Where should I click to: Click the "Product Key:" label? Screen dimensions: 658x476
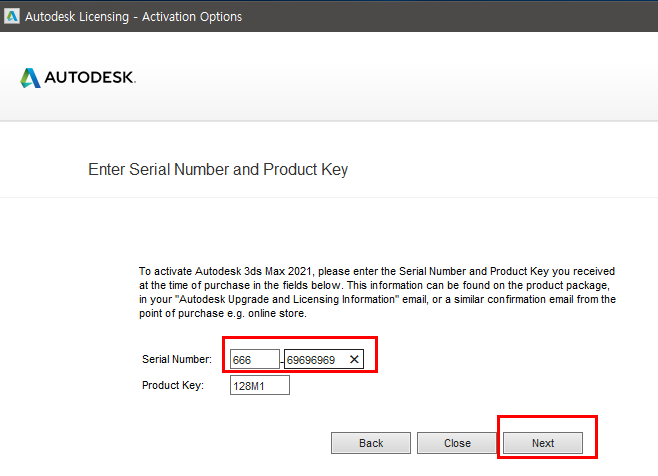click(173, 386)
